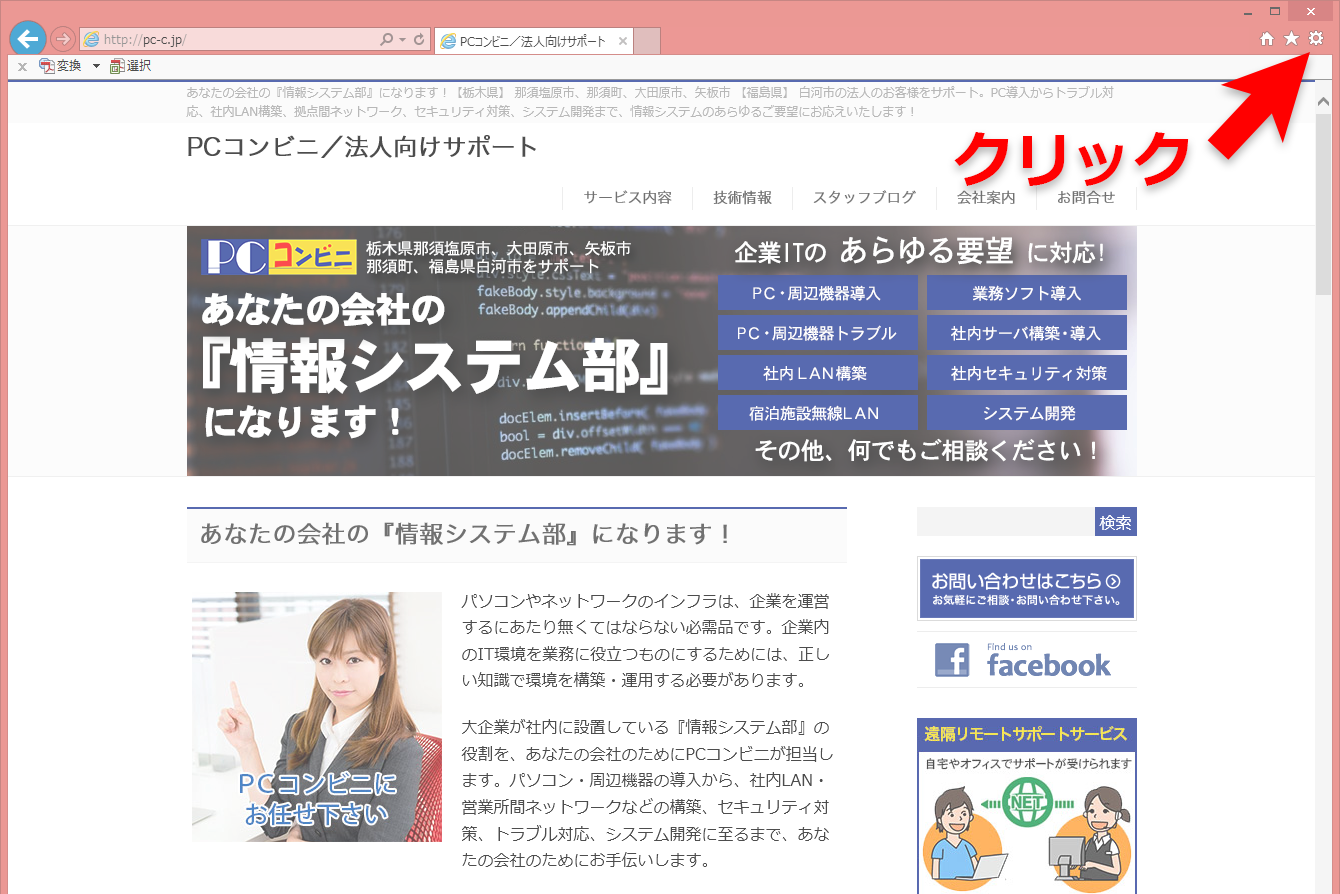Expand the 変換 dropdown arrow
This screenshot has width=1340, height=894.
96,66
